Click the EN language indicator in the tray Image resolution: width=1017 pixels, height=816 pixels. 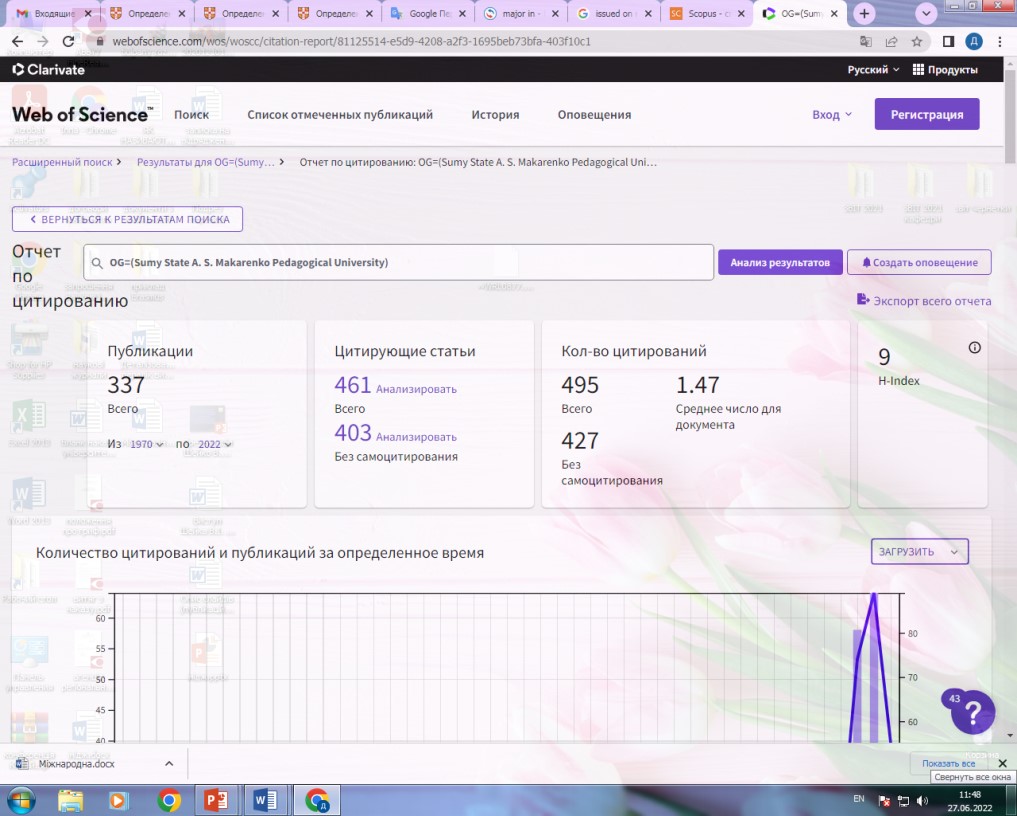[x=859, y=799]
